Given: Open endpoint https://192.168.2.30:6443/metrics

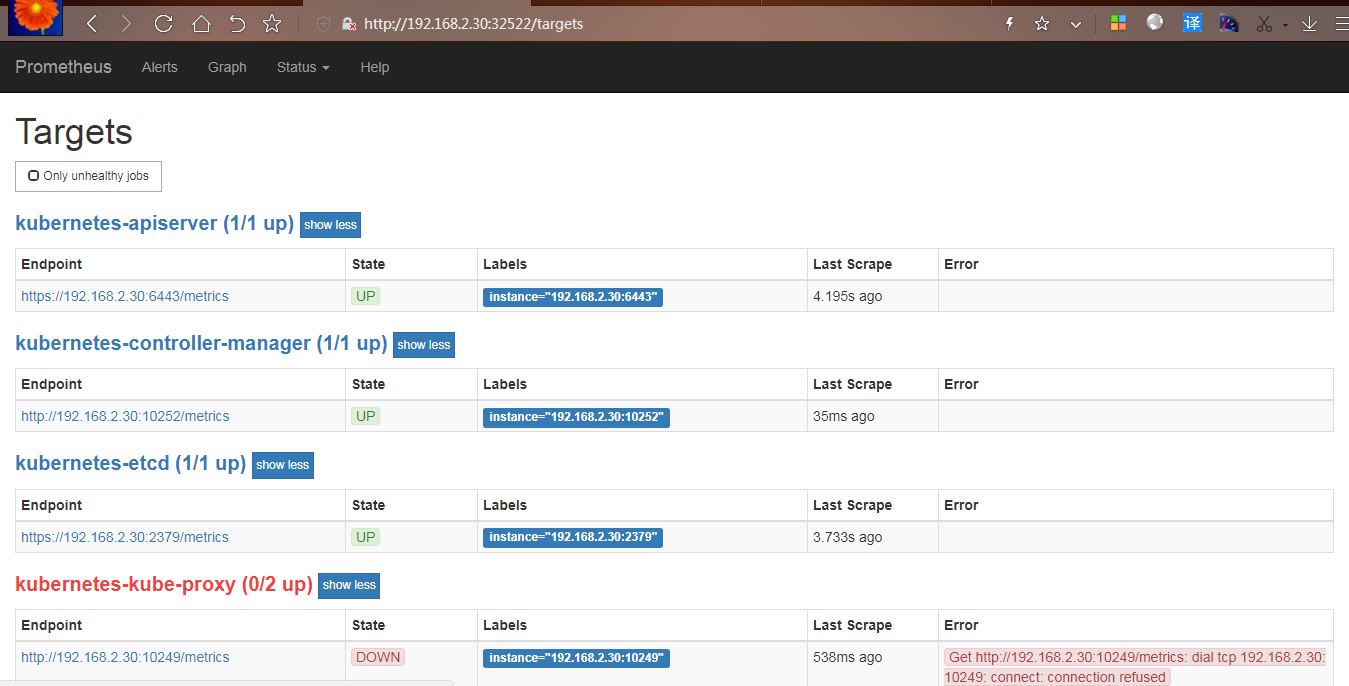Looking at the screenshot, I should [x=125, y=296].
